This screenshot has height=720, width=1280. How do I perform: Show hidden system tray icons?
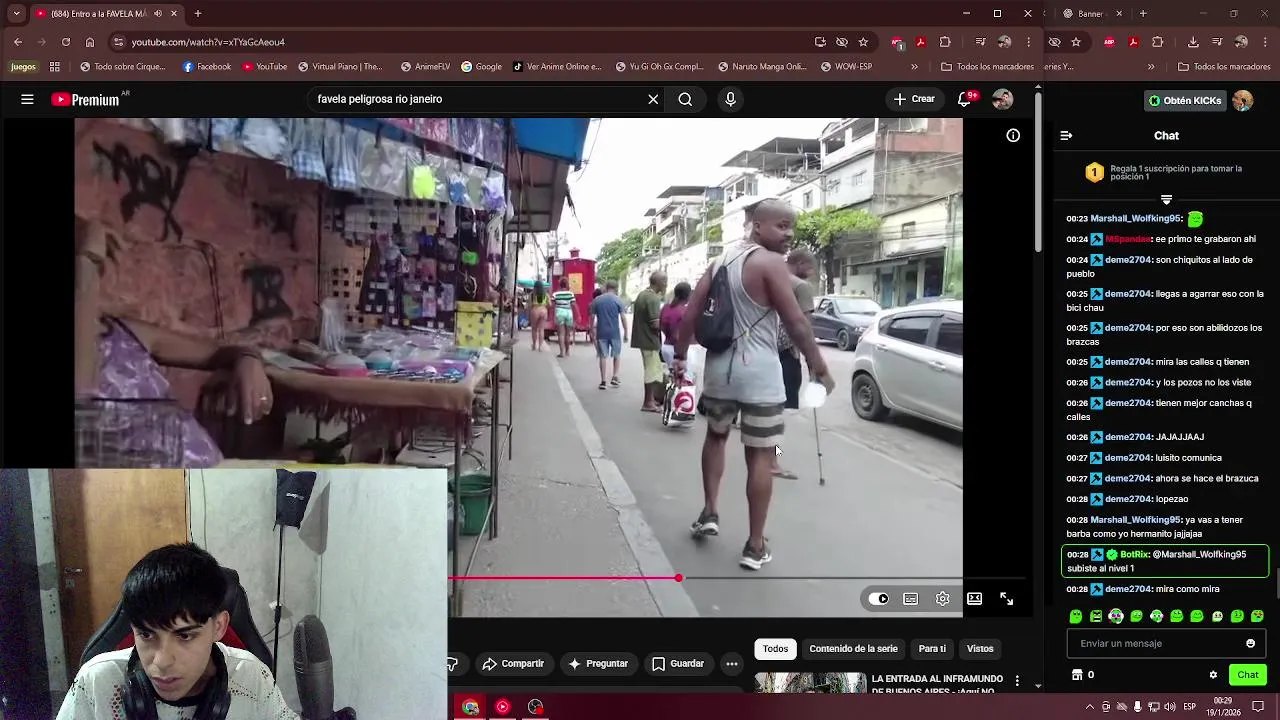point(1090,707)
